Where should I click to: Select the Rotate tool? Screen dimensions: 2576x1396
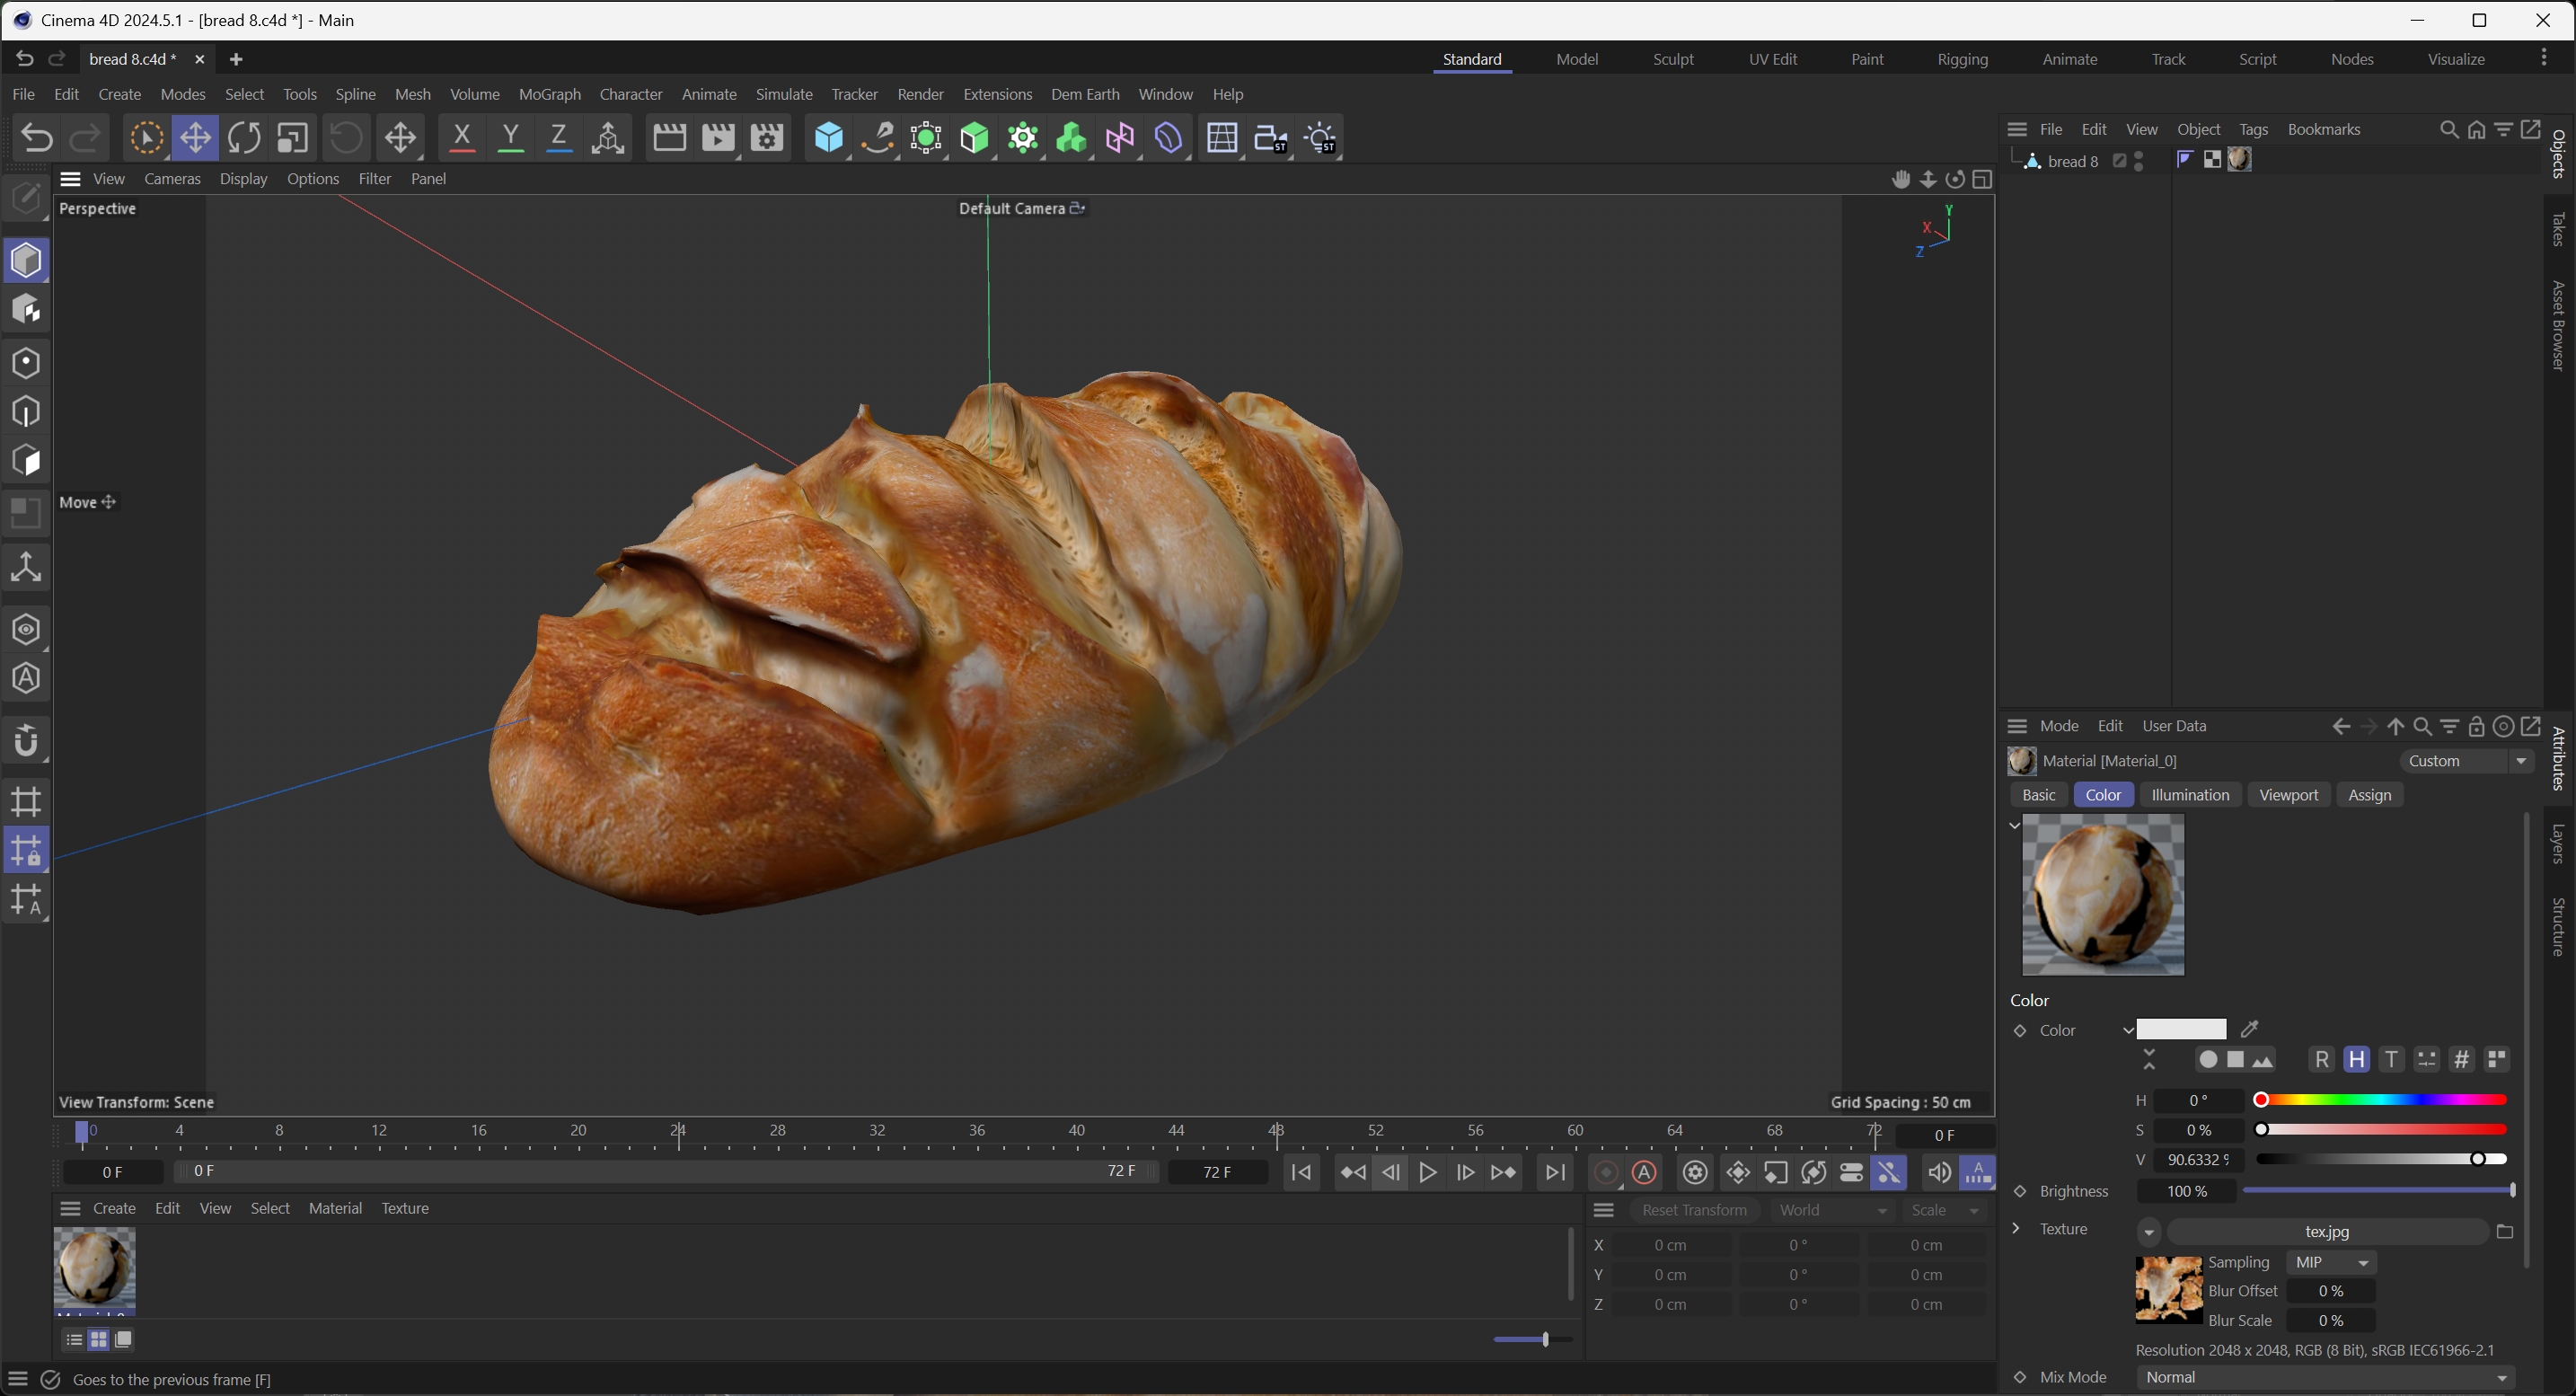coord(243,138)
